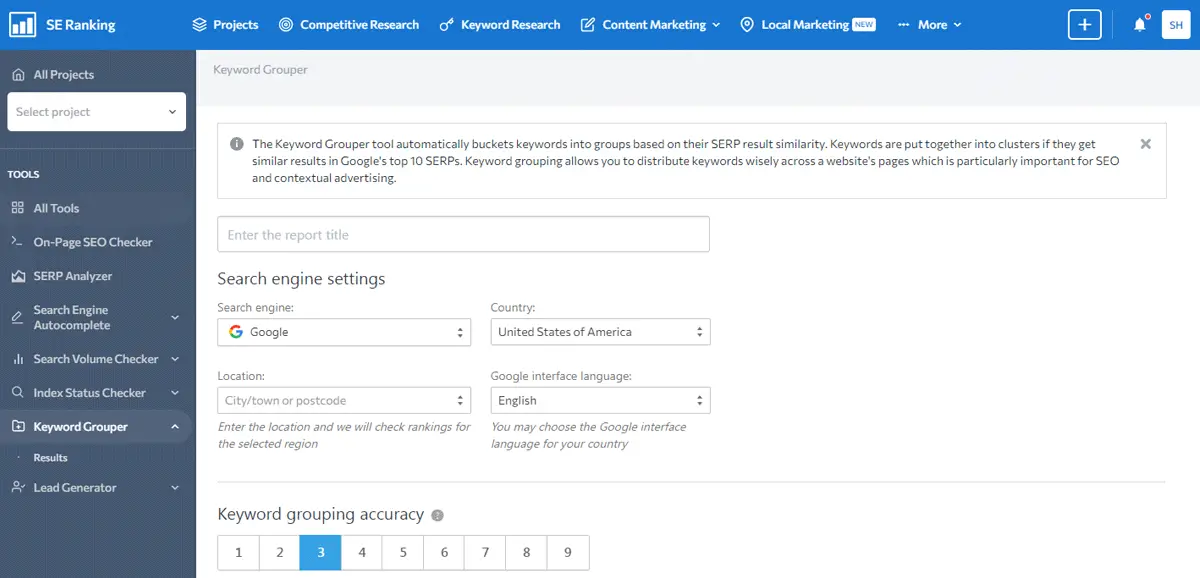The height and width of the screenshot is (578, 1200).
Task: Choose grouping accuracy 5
Action: coord(403,552)
